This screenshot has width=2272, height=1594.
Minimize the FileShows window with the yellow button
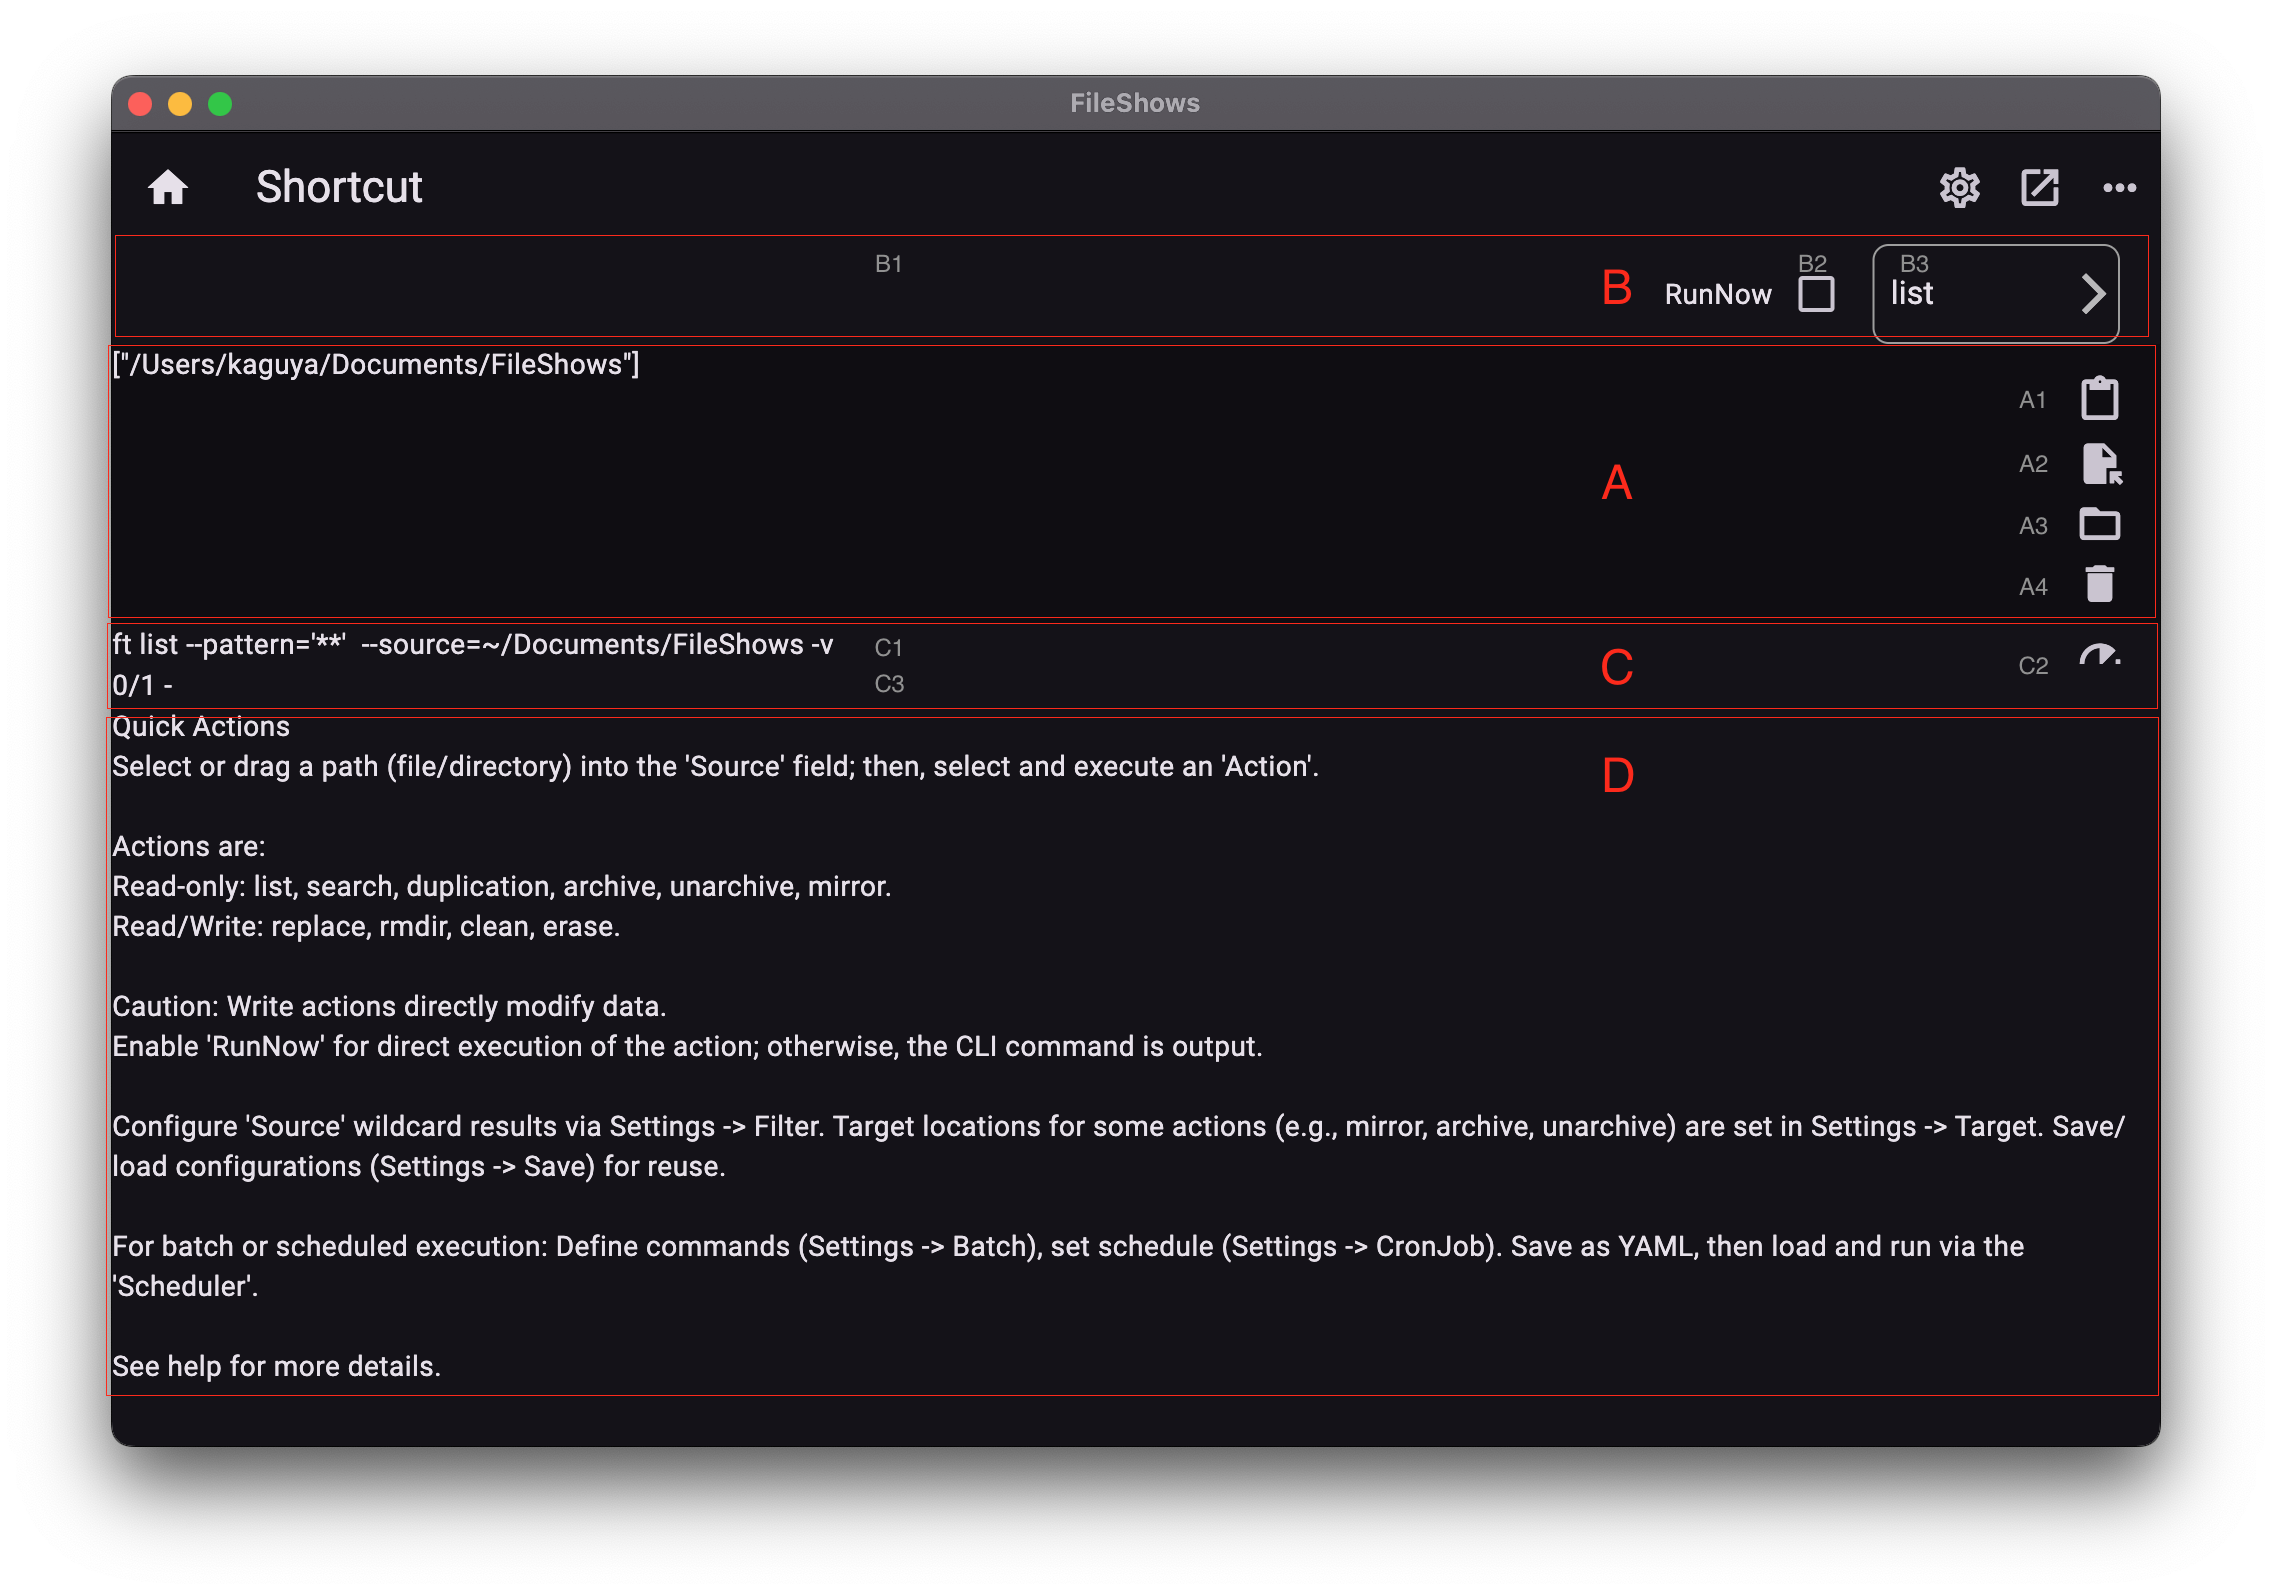coord(180,104)
